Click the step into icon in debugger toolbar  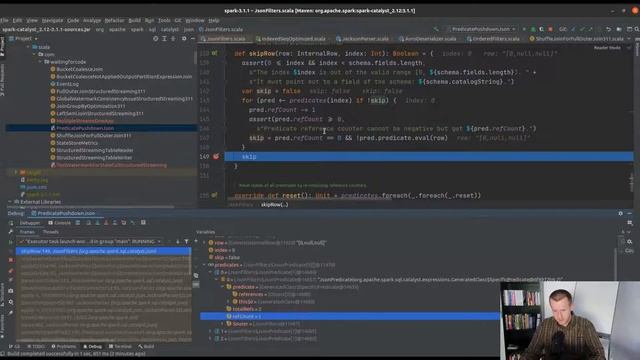(x=97, y=223)
